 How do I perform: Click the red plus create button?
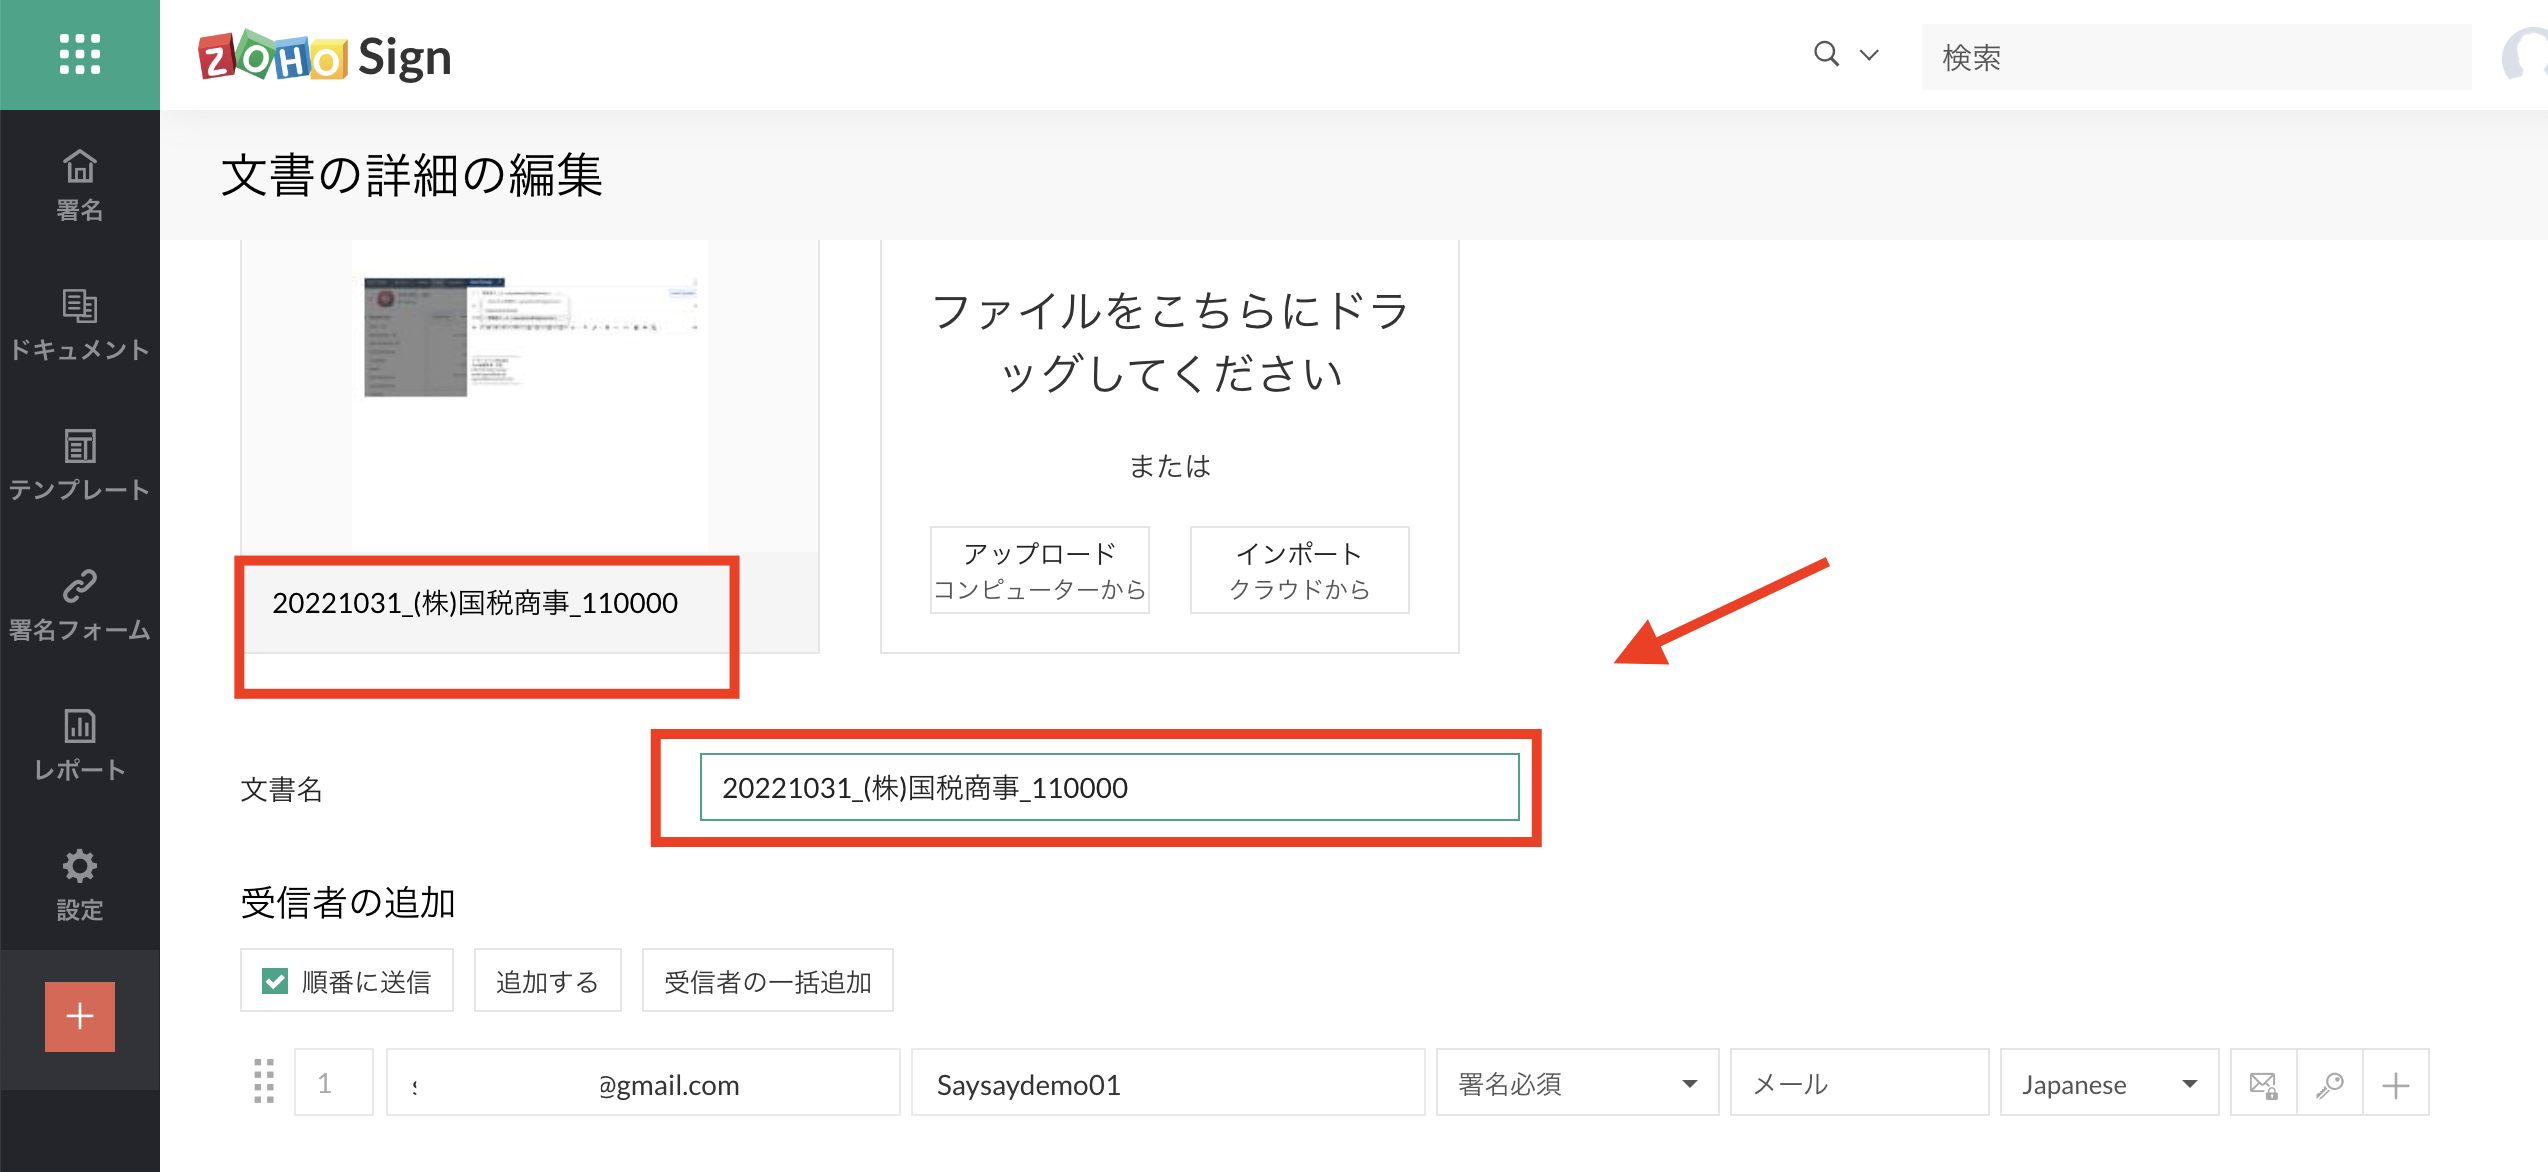79,1016
